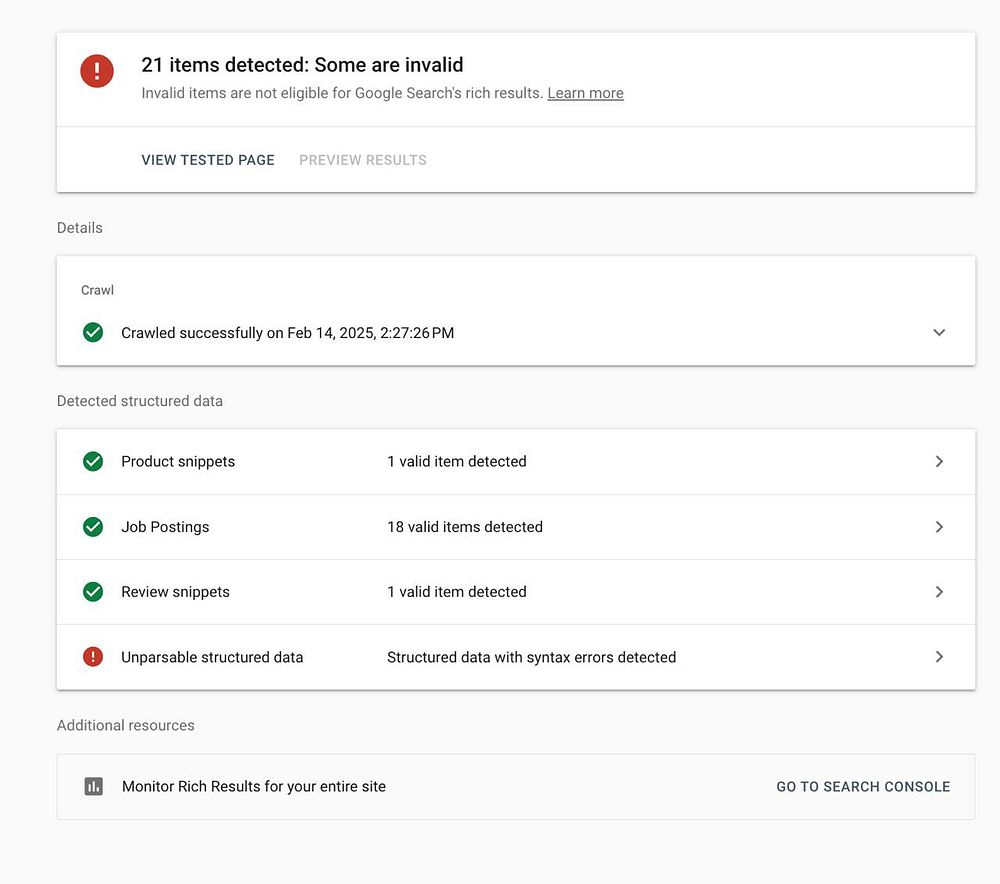Click the green checkmark next to Crawled successfully
The image size is (1000, 884).
pos(93,333)
